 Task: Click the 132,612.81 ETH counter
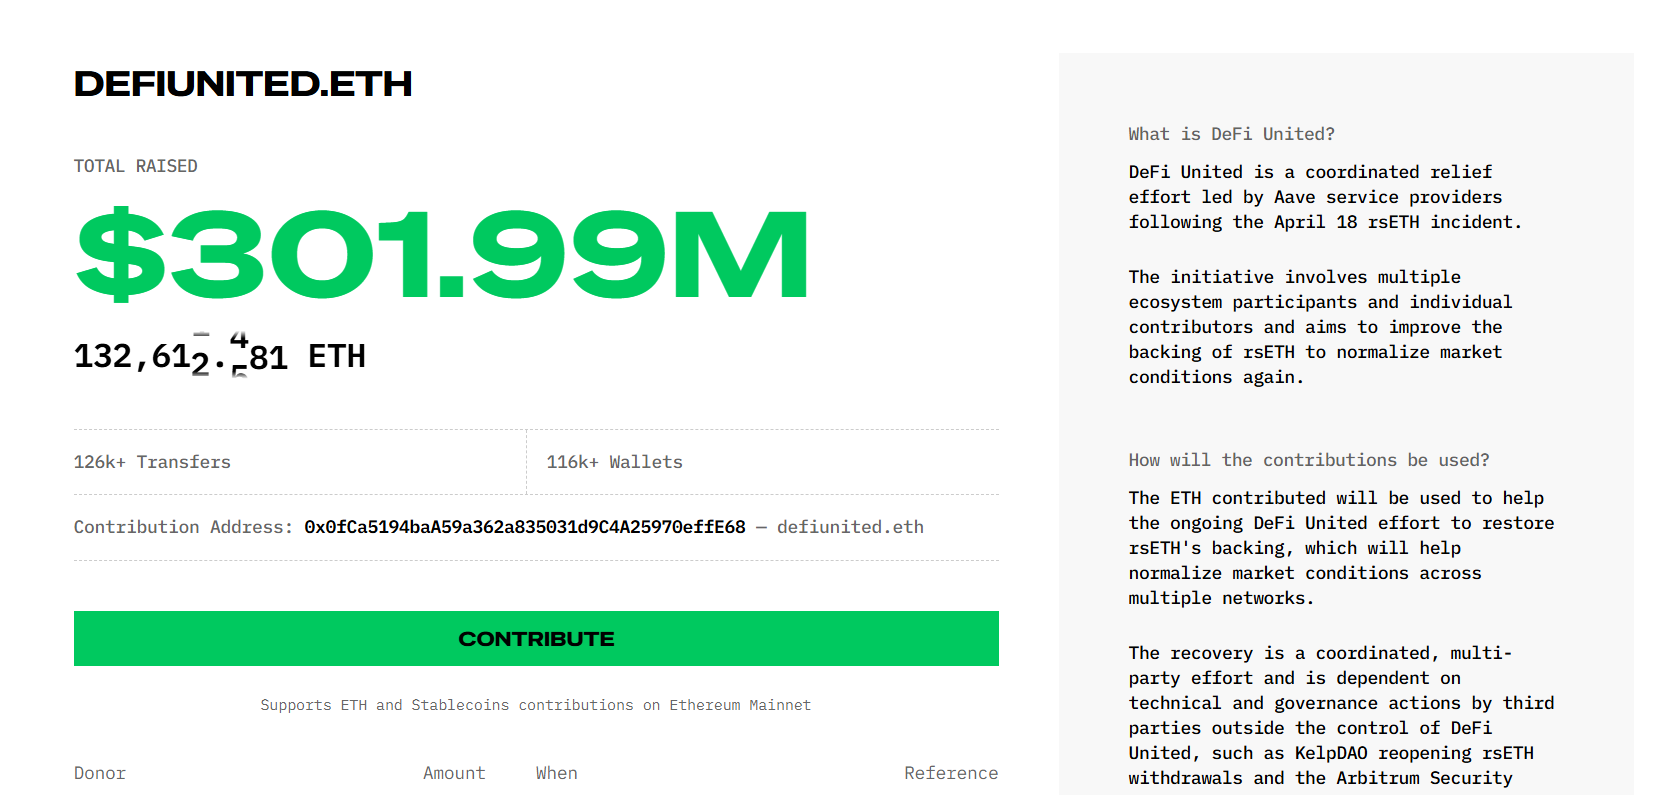coord(220,357)
